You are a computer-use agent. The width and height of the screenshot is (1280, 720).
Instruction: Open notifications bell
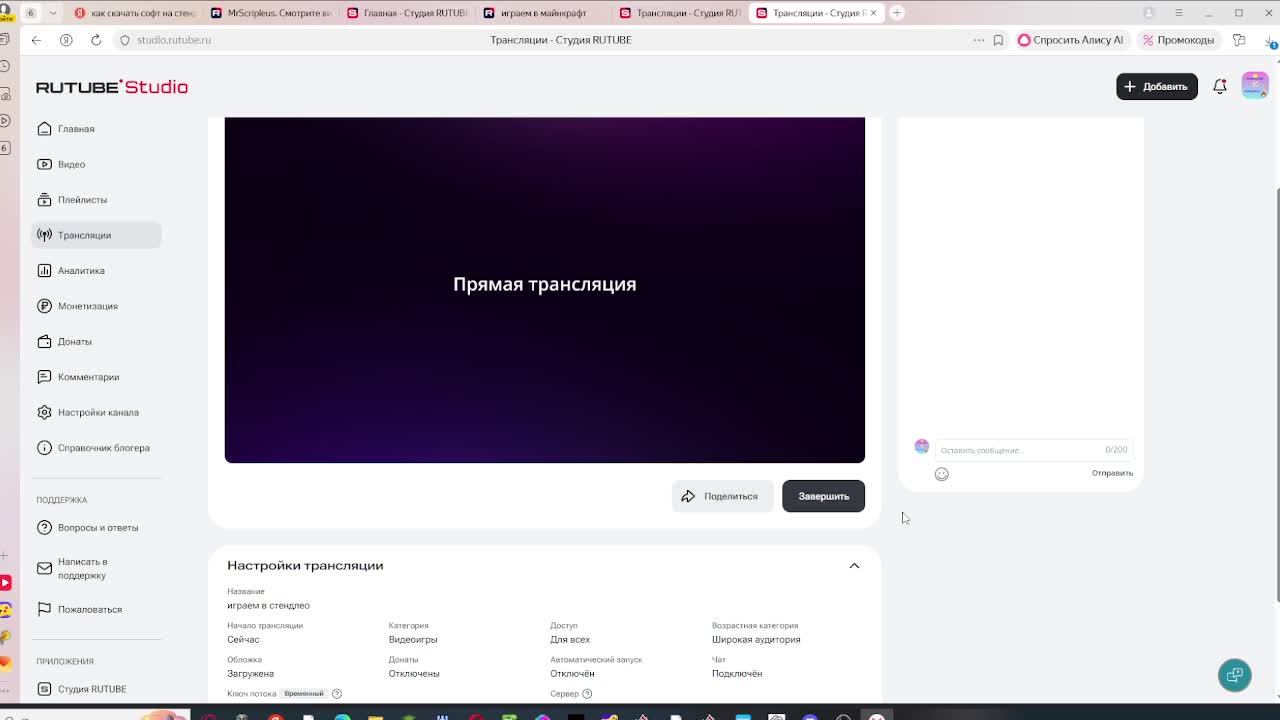[x=1219, y=86]
